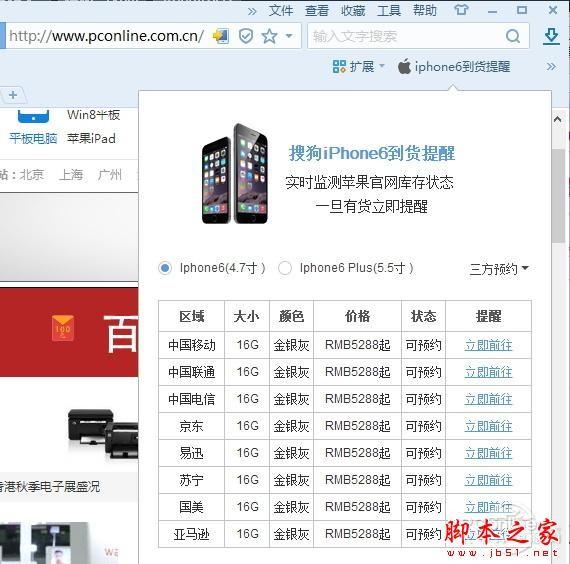Click the 国美 row label
The width and height of the screenshot is (570, 564).
tap(192, 507)
